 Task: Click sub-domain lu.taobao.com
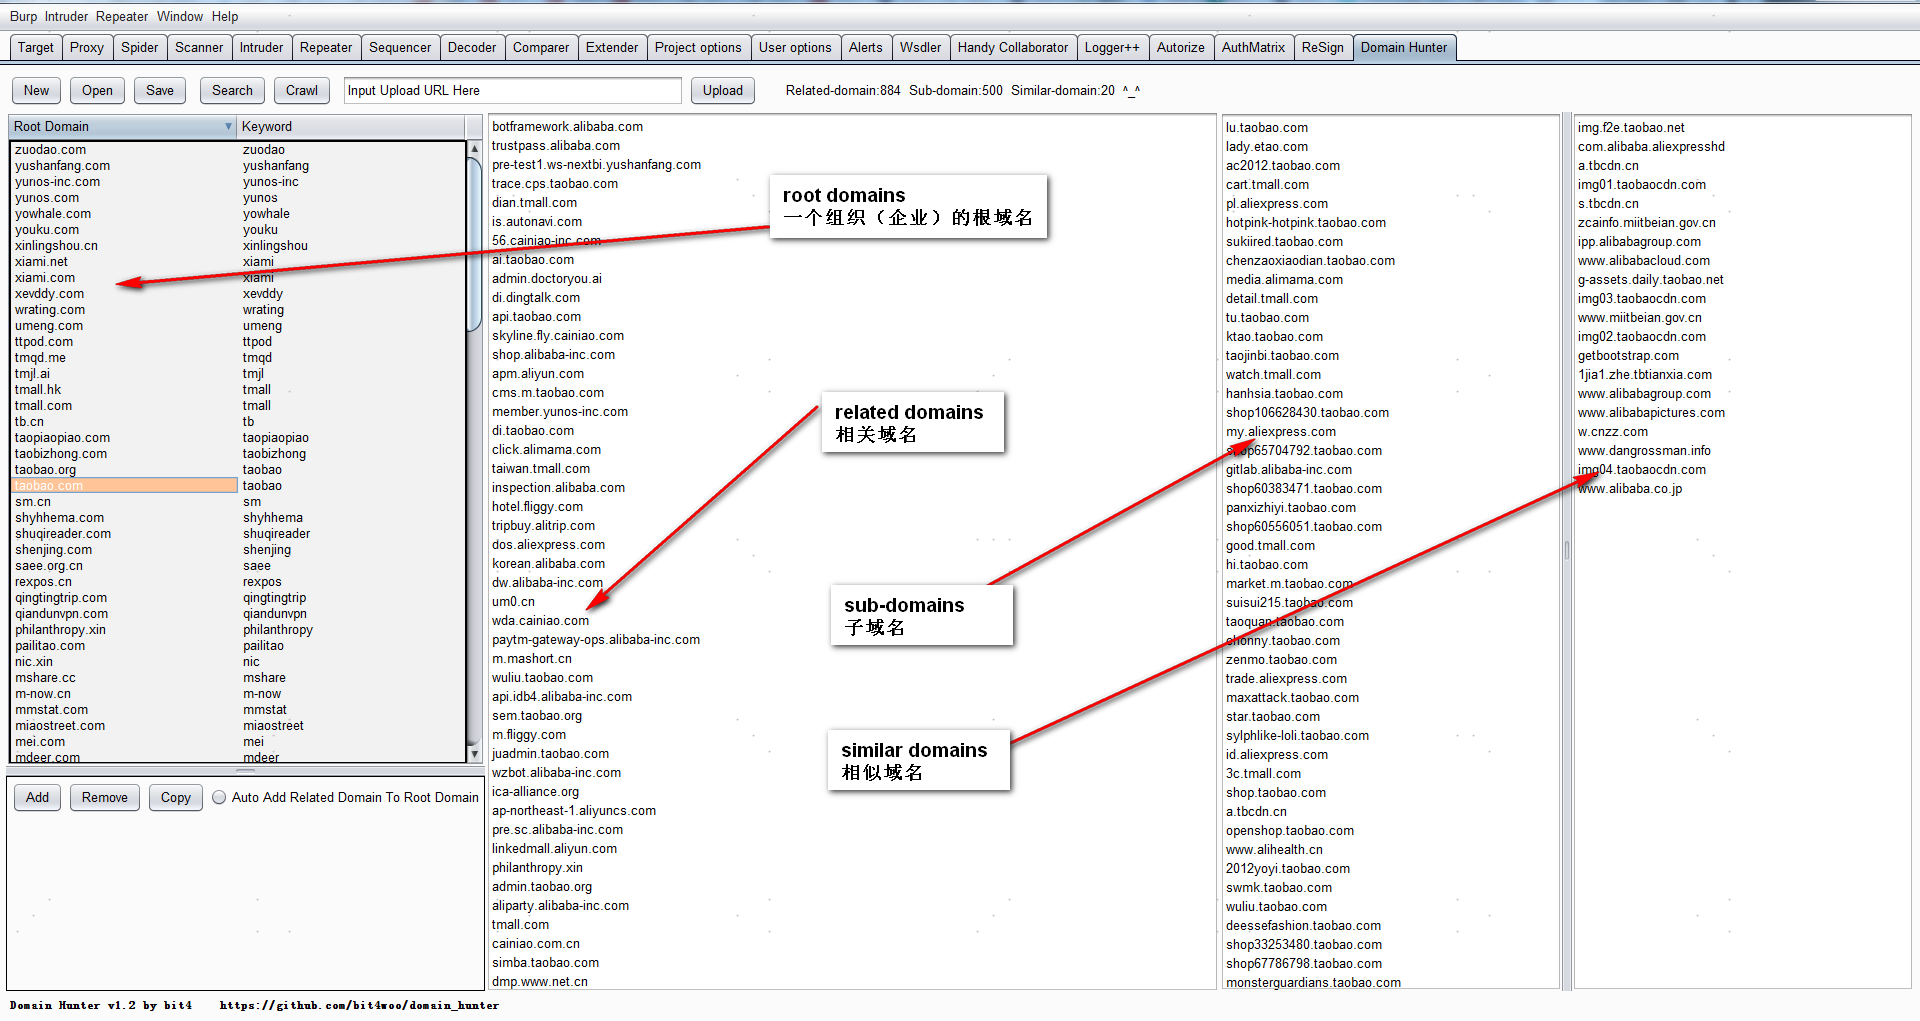(x=1267, y=128)
